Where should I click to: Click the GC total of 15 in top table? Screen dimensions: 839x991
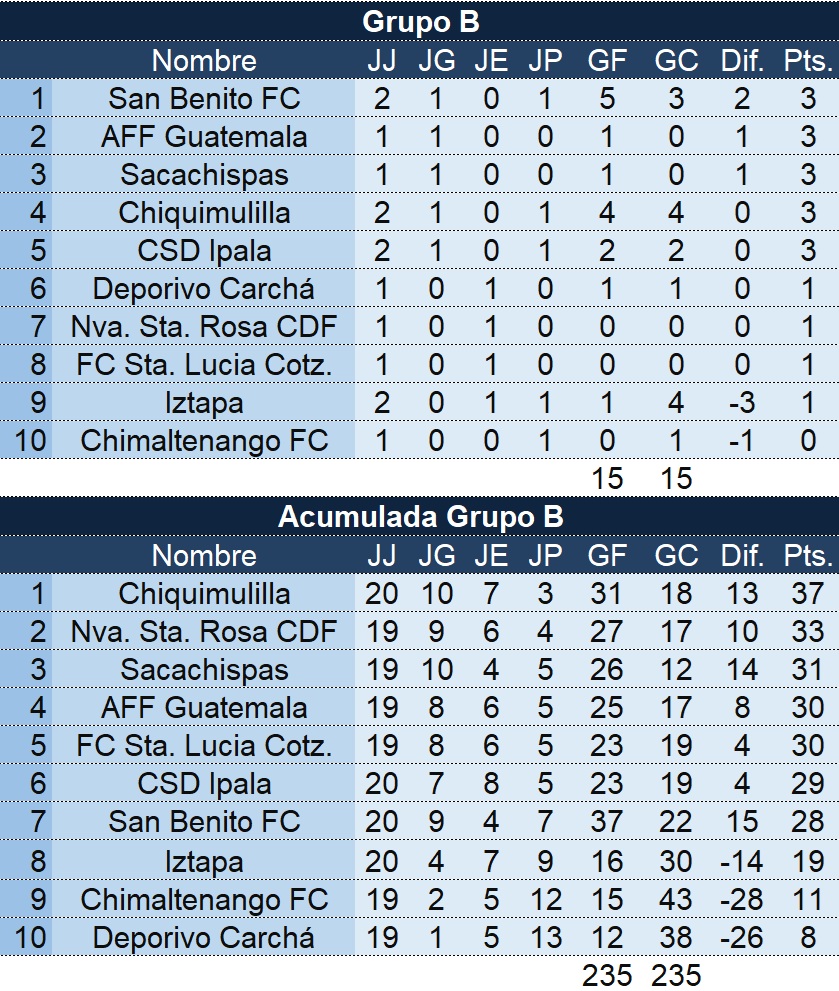coord(677,478)
